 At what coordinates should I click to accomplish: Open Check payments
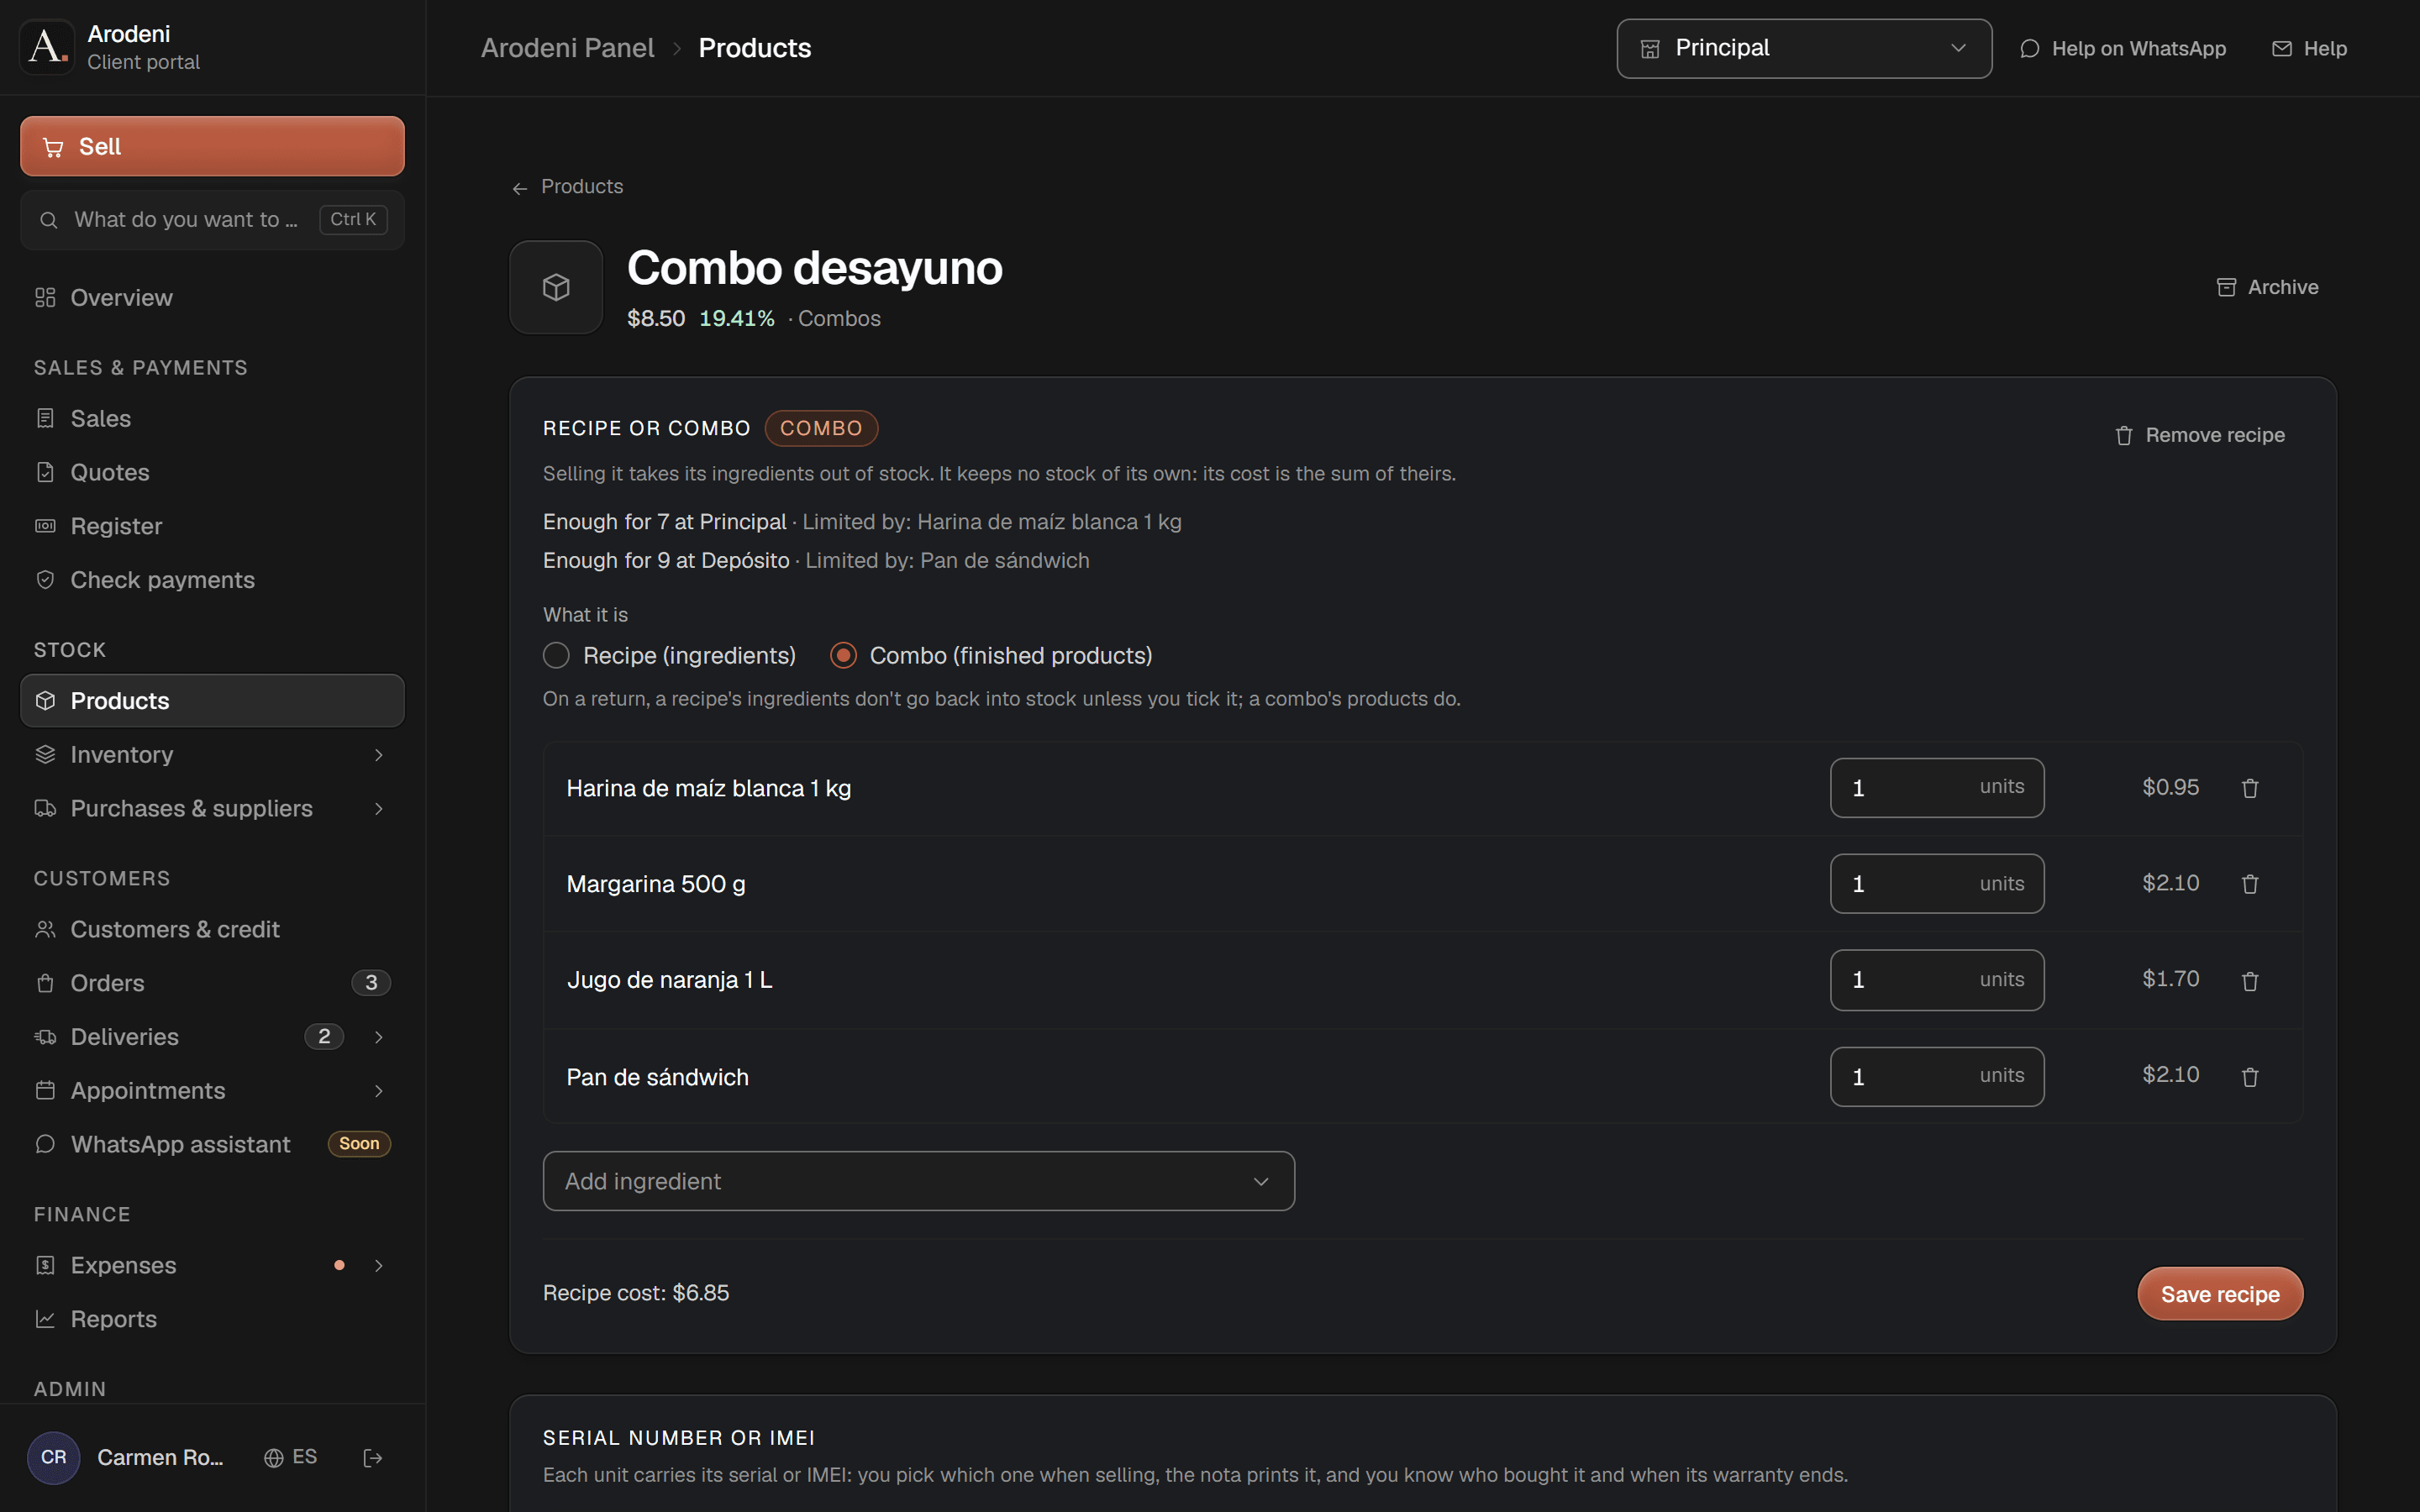212,580
